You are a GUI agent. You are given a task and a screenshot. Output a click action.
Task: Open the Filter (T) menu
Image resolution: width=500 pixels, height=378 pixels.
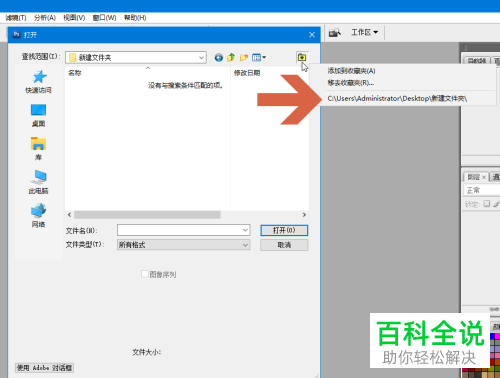point(16,18)
